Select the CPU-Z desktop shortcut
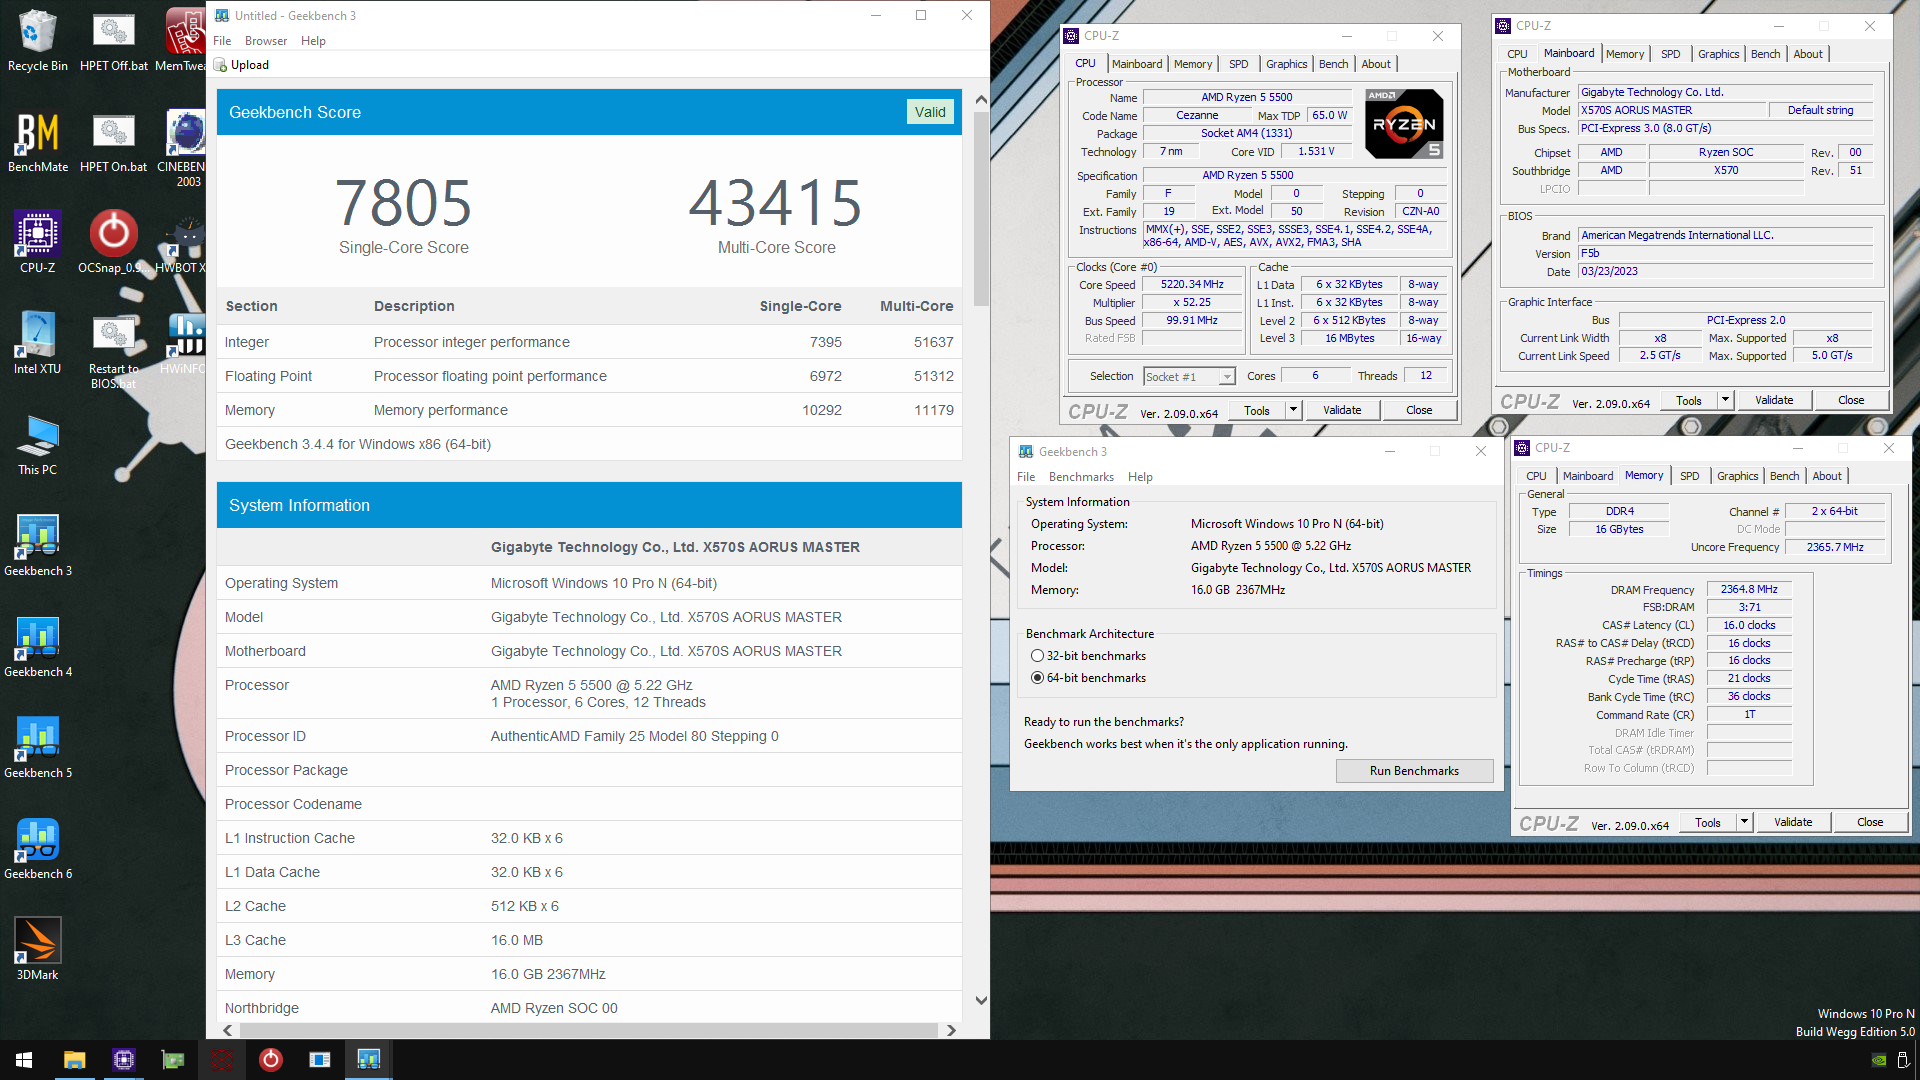The height and width of the screenshot is (1080, 1920). click(x=37, y=242)
